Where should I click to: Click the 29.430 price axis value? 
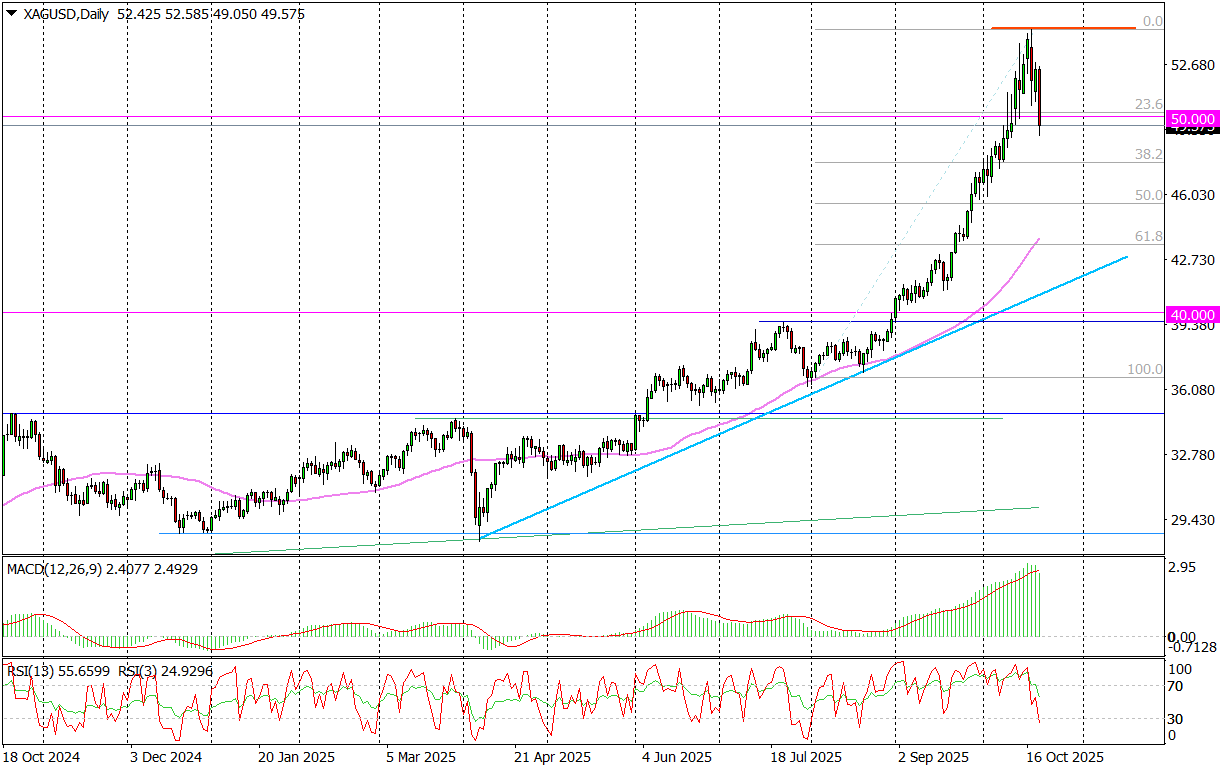pos(1192,521)
